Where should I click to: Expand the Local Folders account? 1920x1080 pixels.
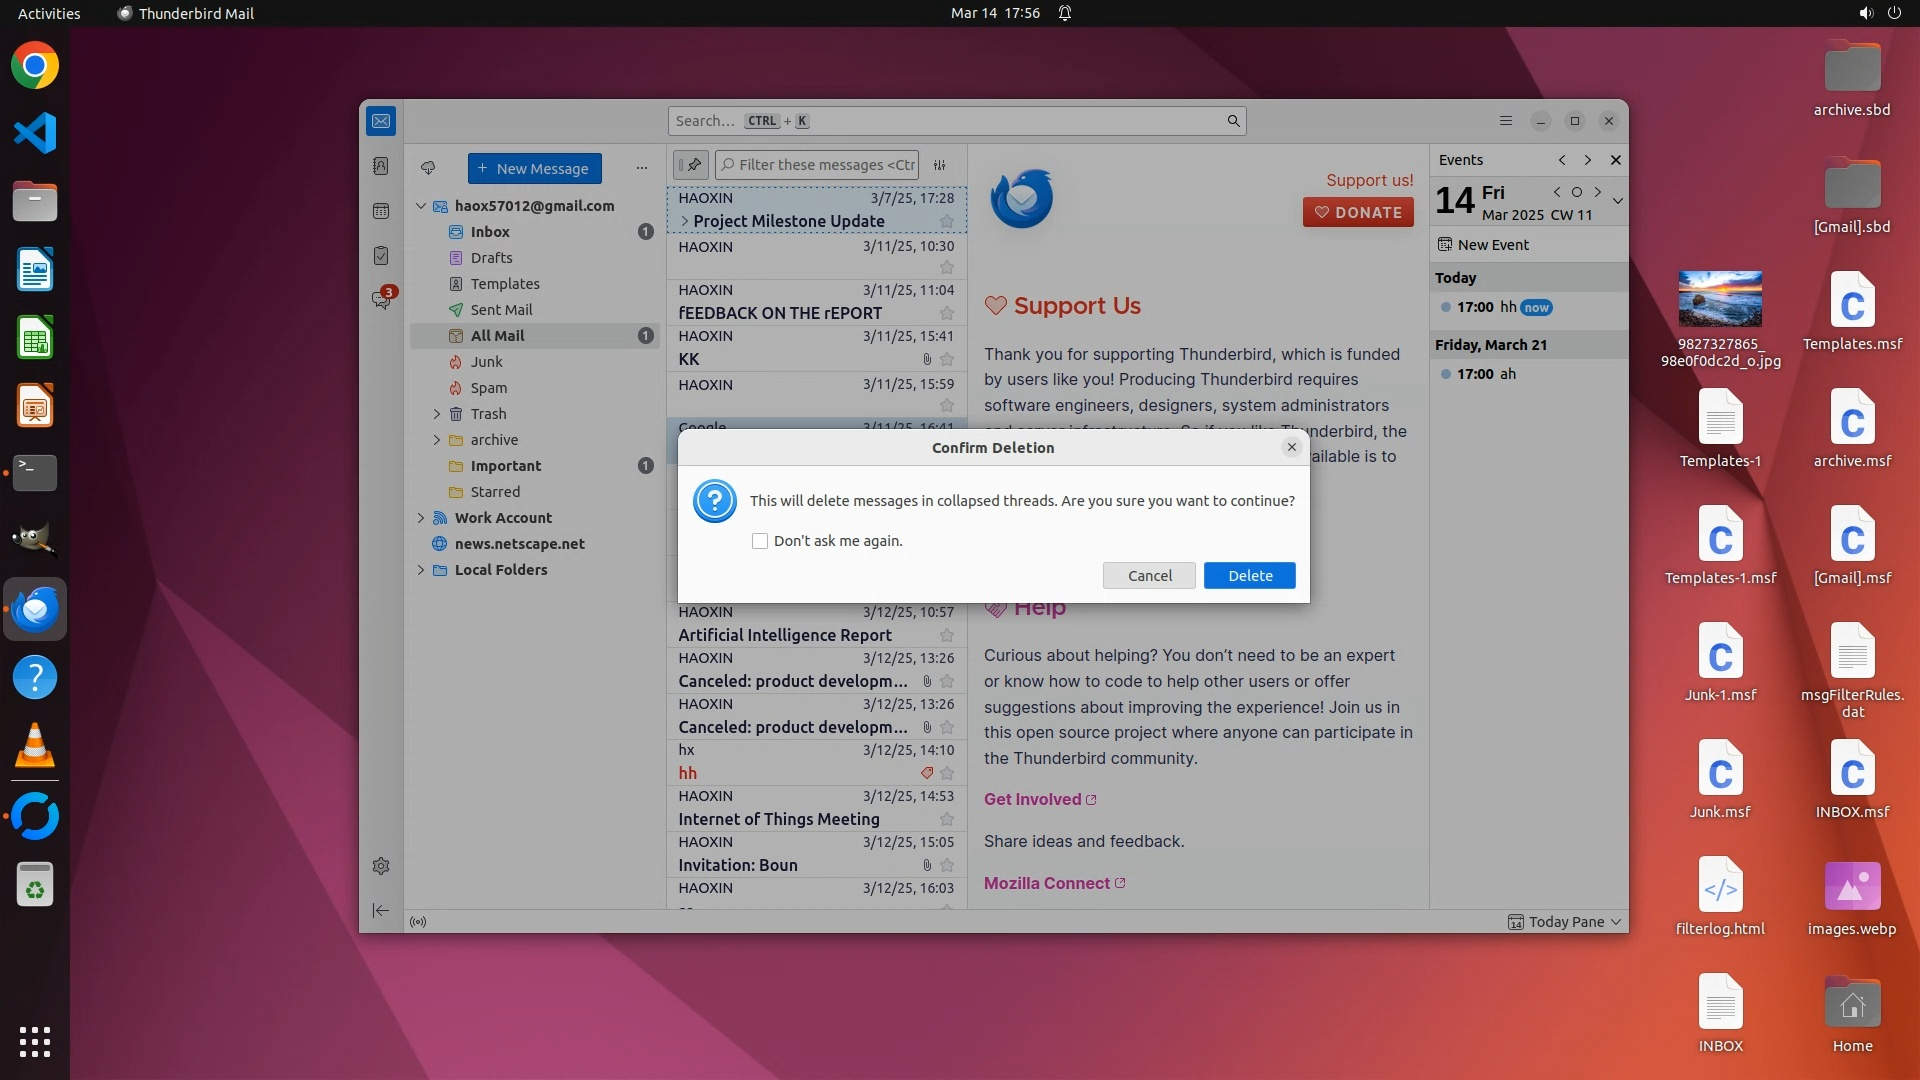421,570
